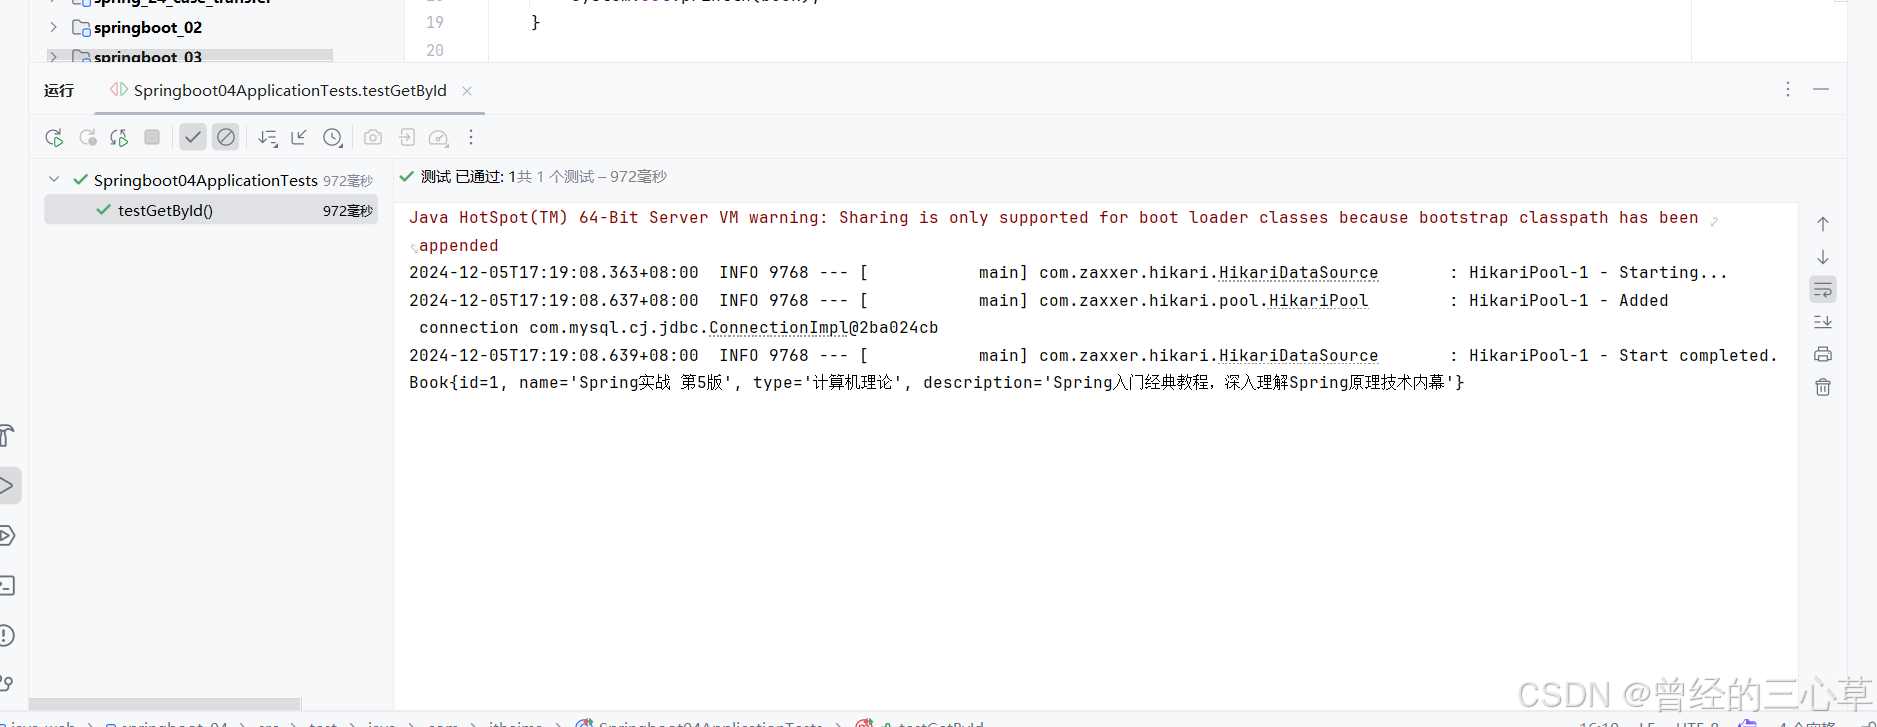Click the test passed status summary text
The height and width of the screenshot is (727, 1877).
544,177
